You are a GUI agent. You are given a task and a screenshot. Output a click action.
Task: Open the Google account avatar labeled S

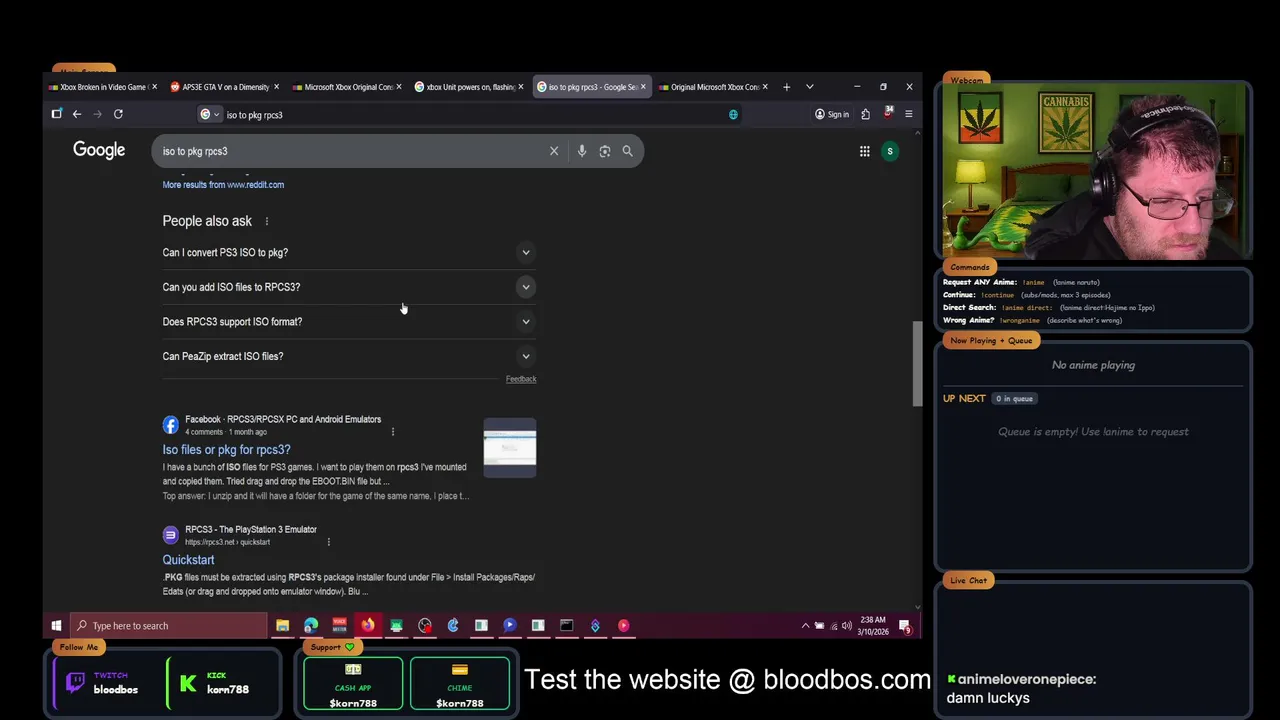[x=890, y=151]
